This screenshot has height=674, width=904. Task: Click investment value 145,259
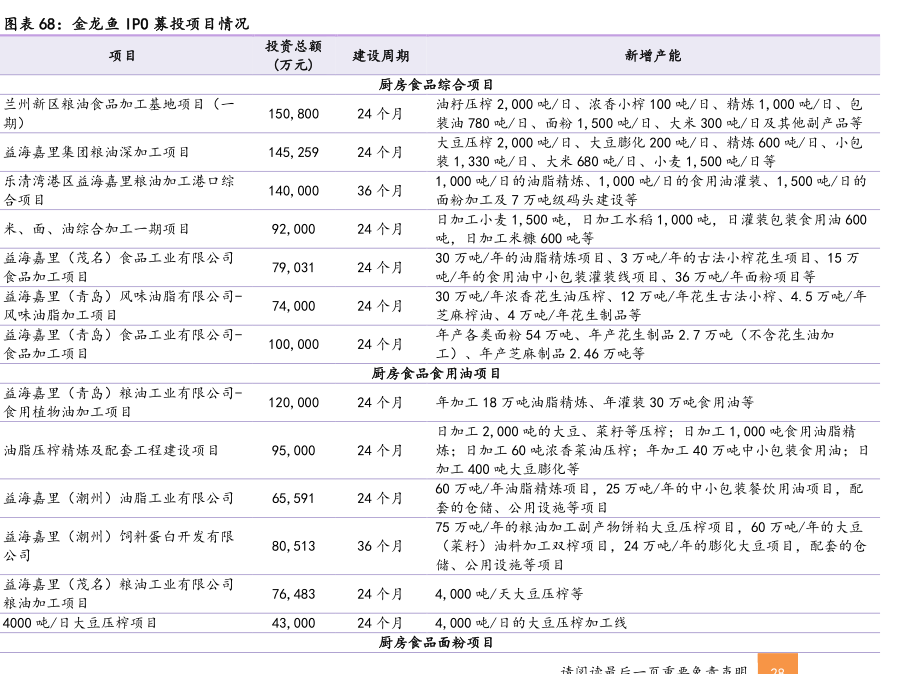tap(293, 152)
